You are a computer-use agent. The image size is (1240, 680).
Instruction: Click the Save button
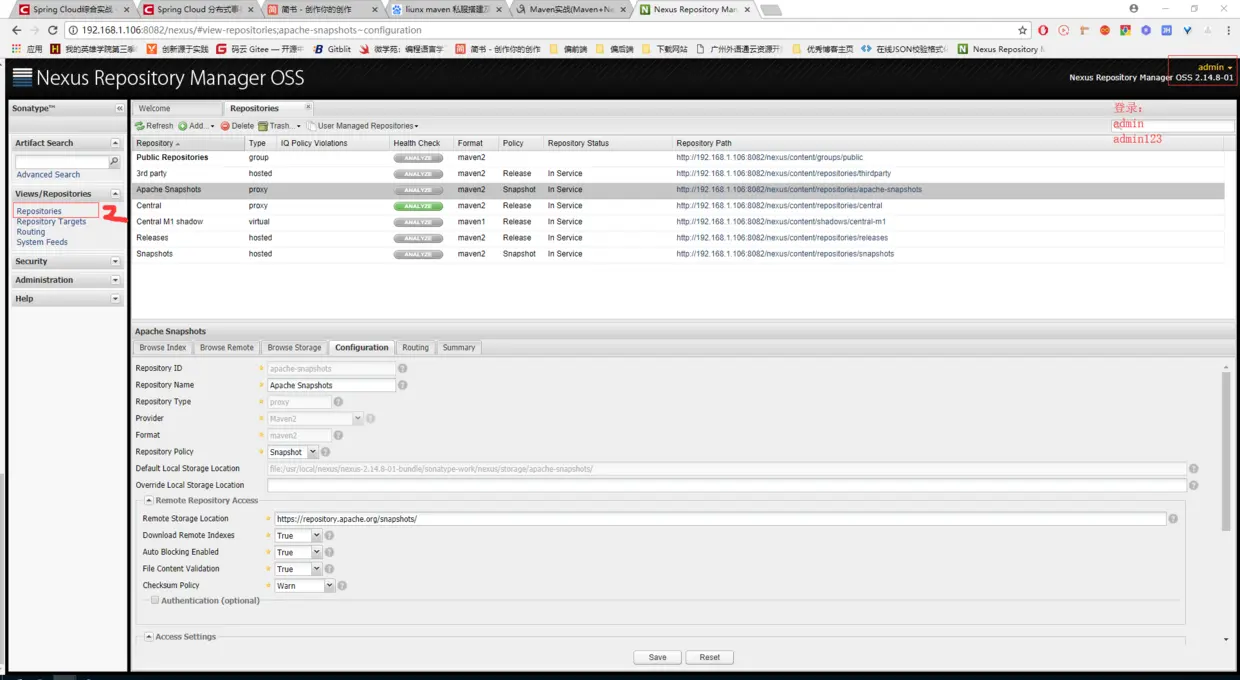(657, 657)
